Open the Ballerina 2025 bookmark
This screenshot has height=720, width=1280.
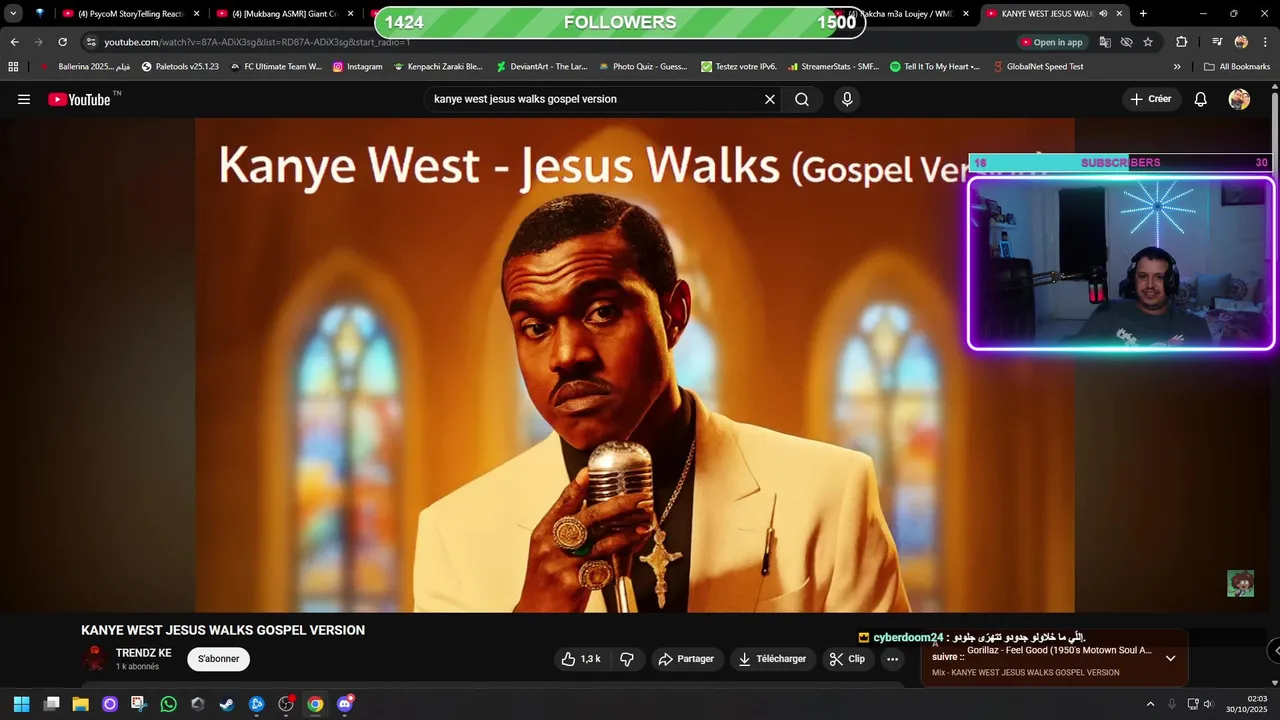click(x=85, y=67)
